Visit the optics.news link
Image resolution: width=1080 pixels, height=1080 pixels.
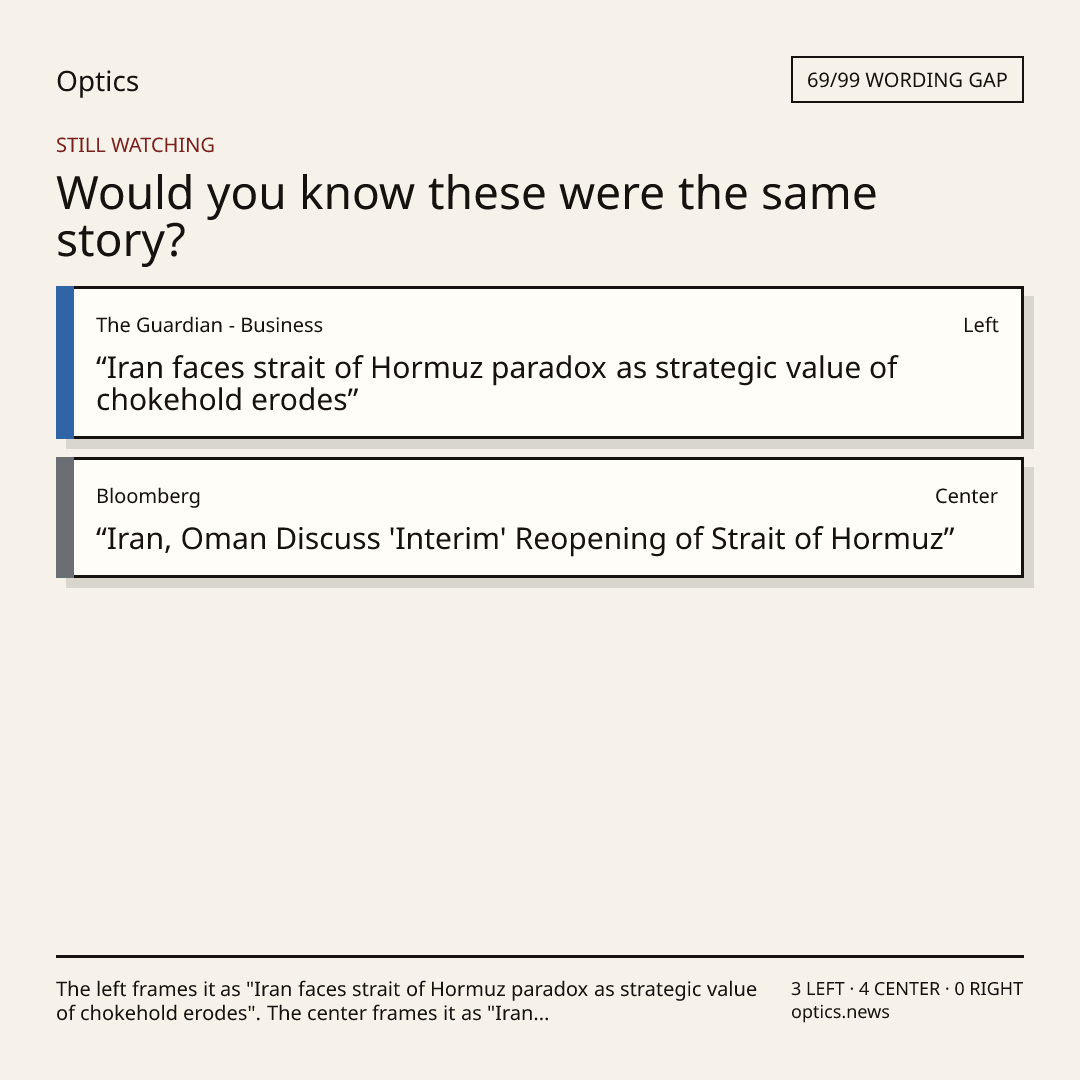840,1012
